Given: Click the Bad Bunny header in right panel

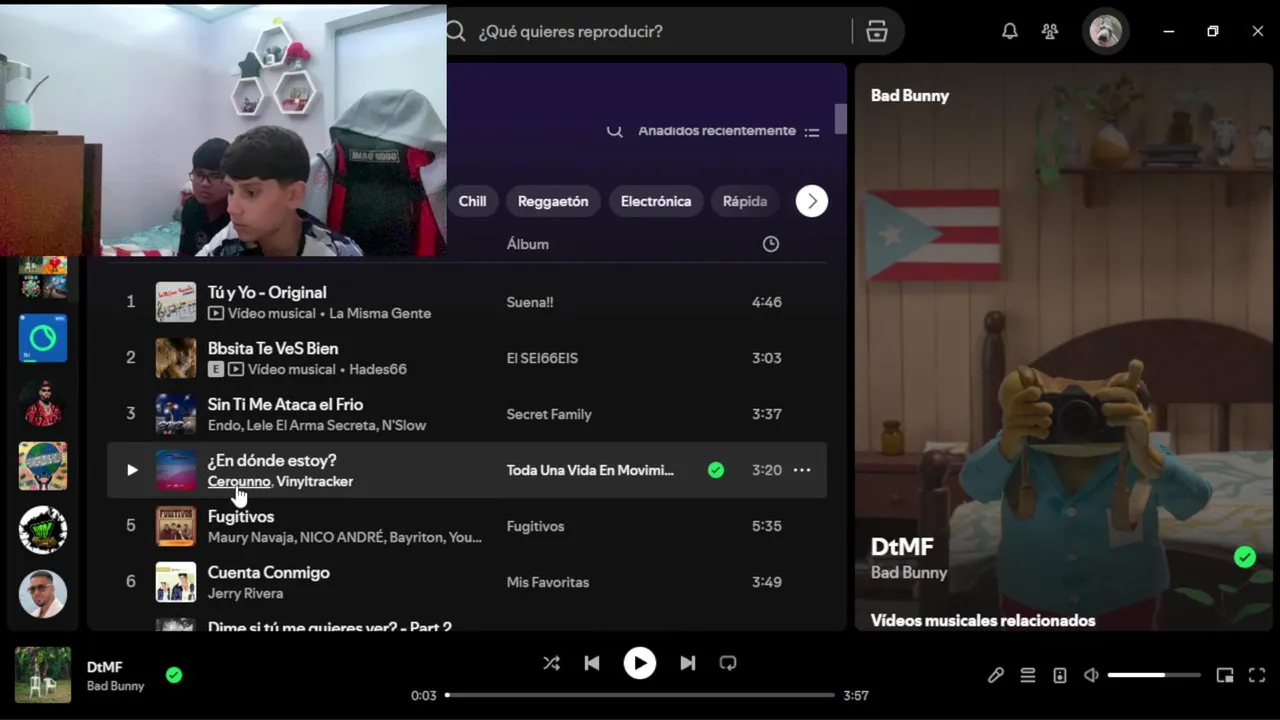Looking at the screenshot, I should coord(910,95).
